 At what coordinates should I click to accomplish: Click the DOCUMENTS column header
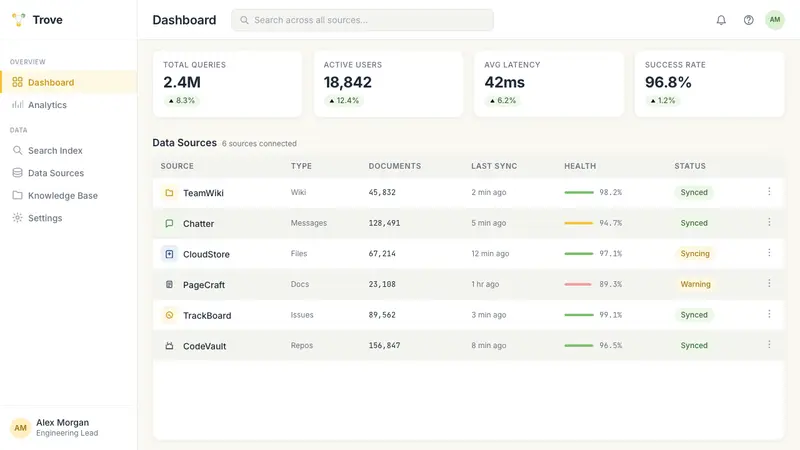pyautogui.click(x=395, y=166)
